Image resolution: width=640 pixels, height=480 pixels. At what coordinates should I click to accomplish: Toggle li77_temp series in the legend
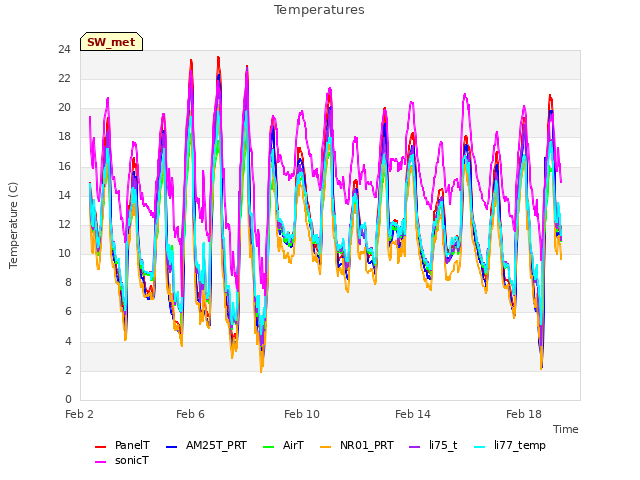pos(510,445)
